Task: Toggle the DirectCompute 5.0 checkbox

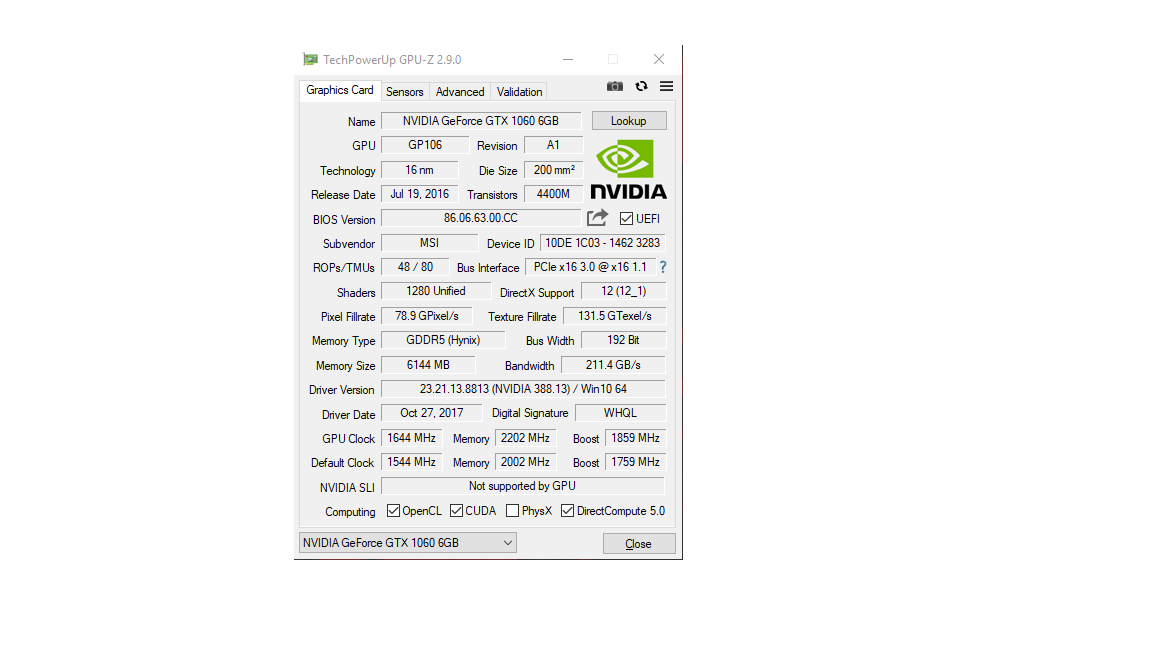Action: click(567, 511)
